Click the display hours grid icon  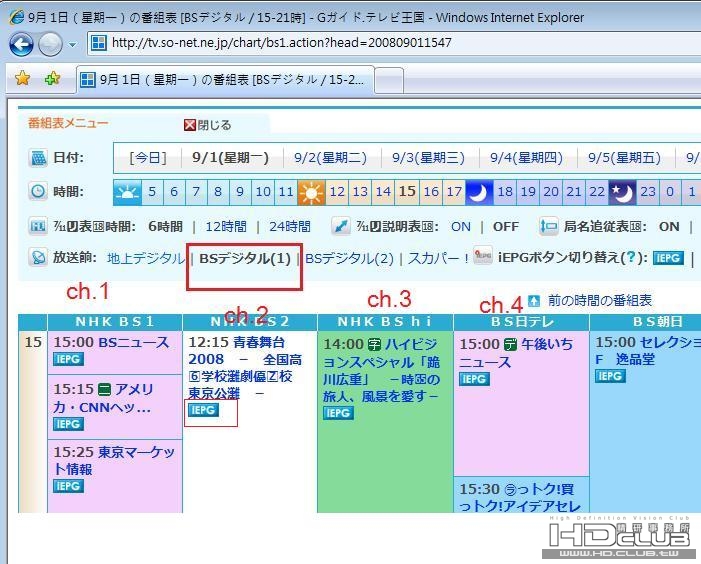(x=38, y=226)
